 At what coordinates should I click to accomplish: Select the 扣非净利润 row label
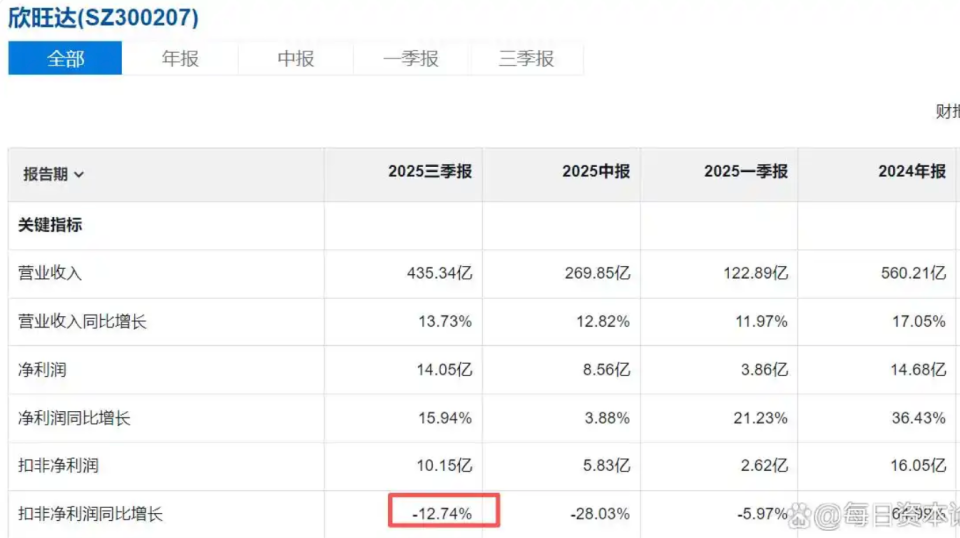tap(58, 466)
